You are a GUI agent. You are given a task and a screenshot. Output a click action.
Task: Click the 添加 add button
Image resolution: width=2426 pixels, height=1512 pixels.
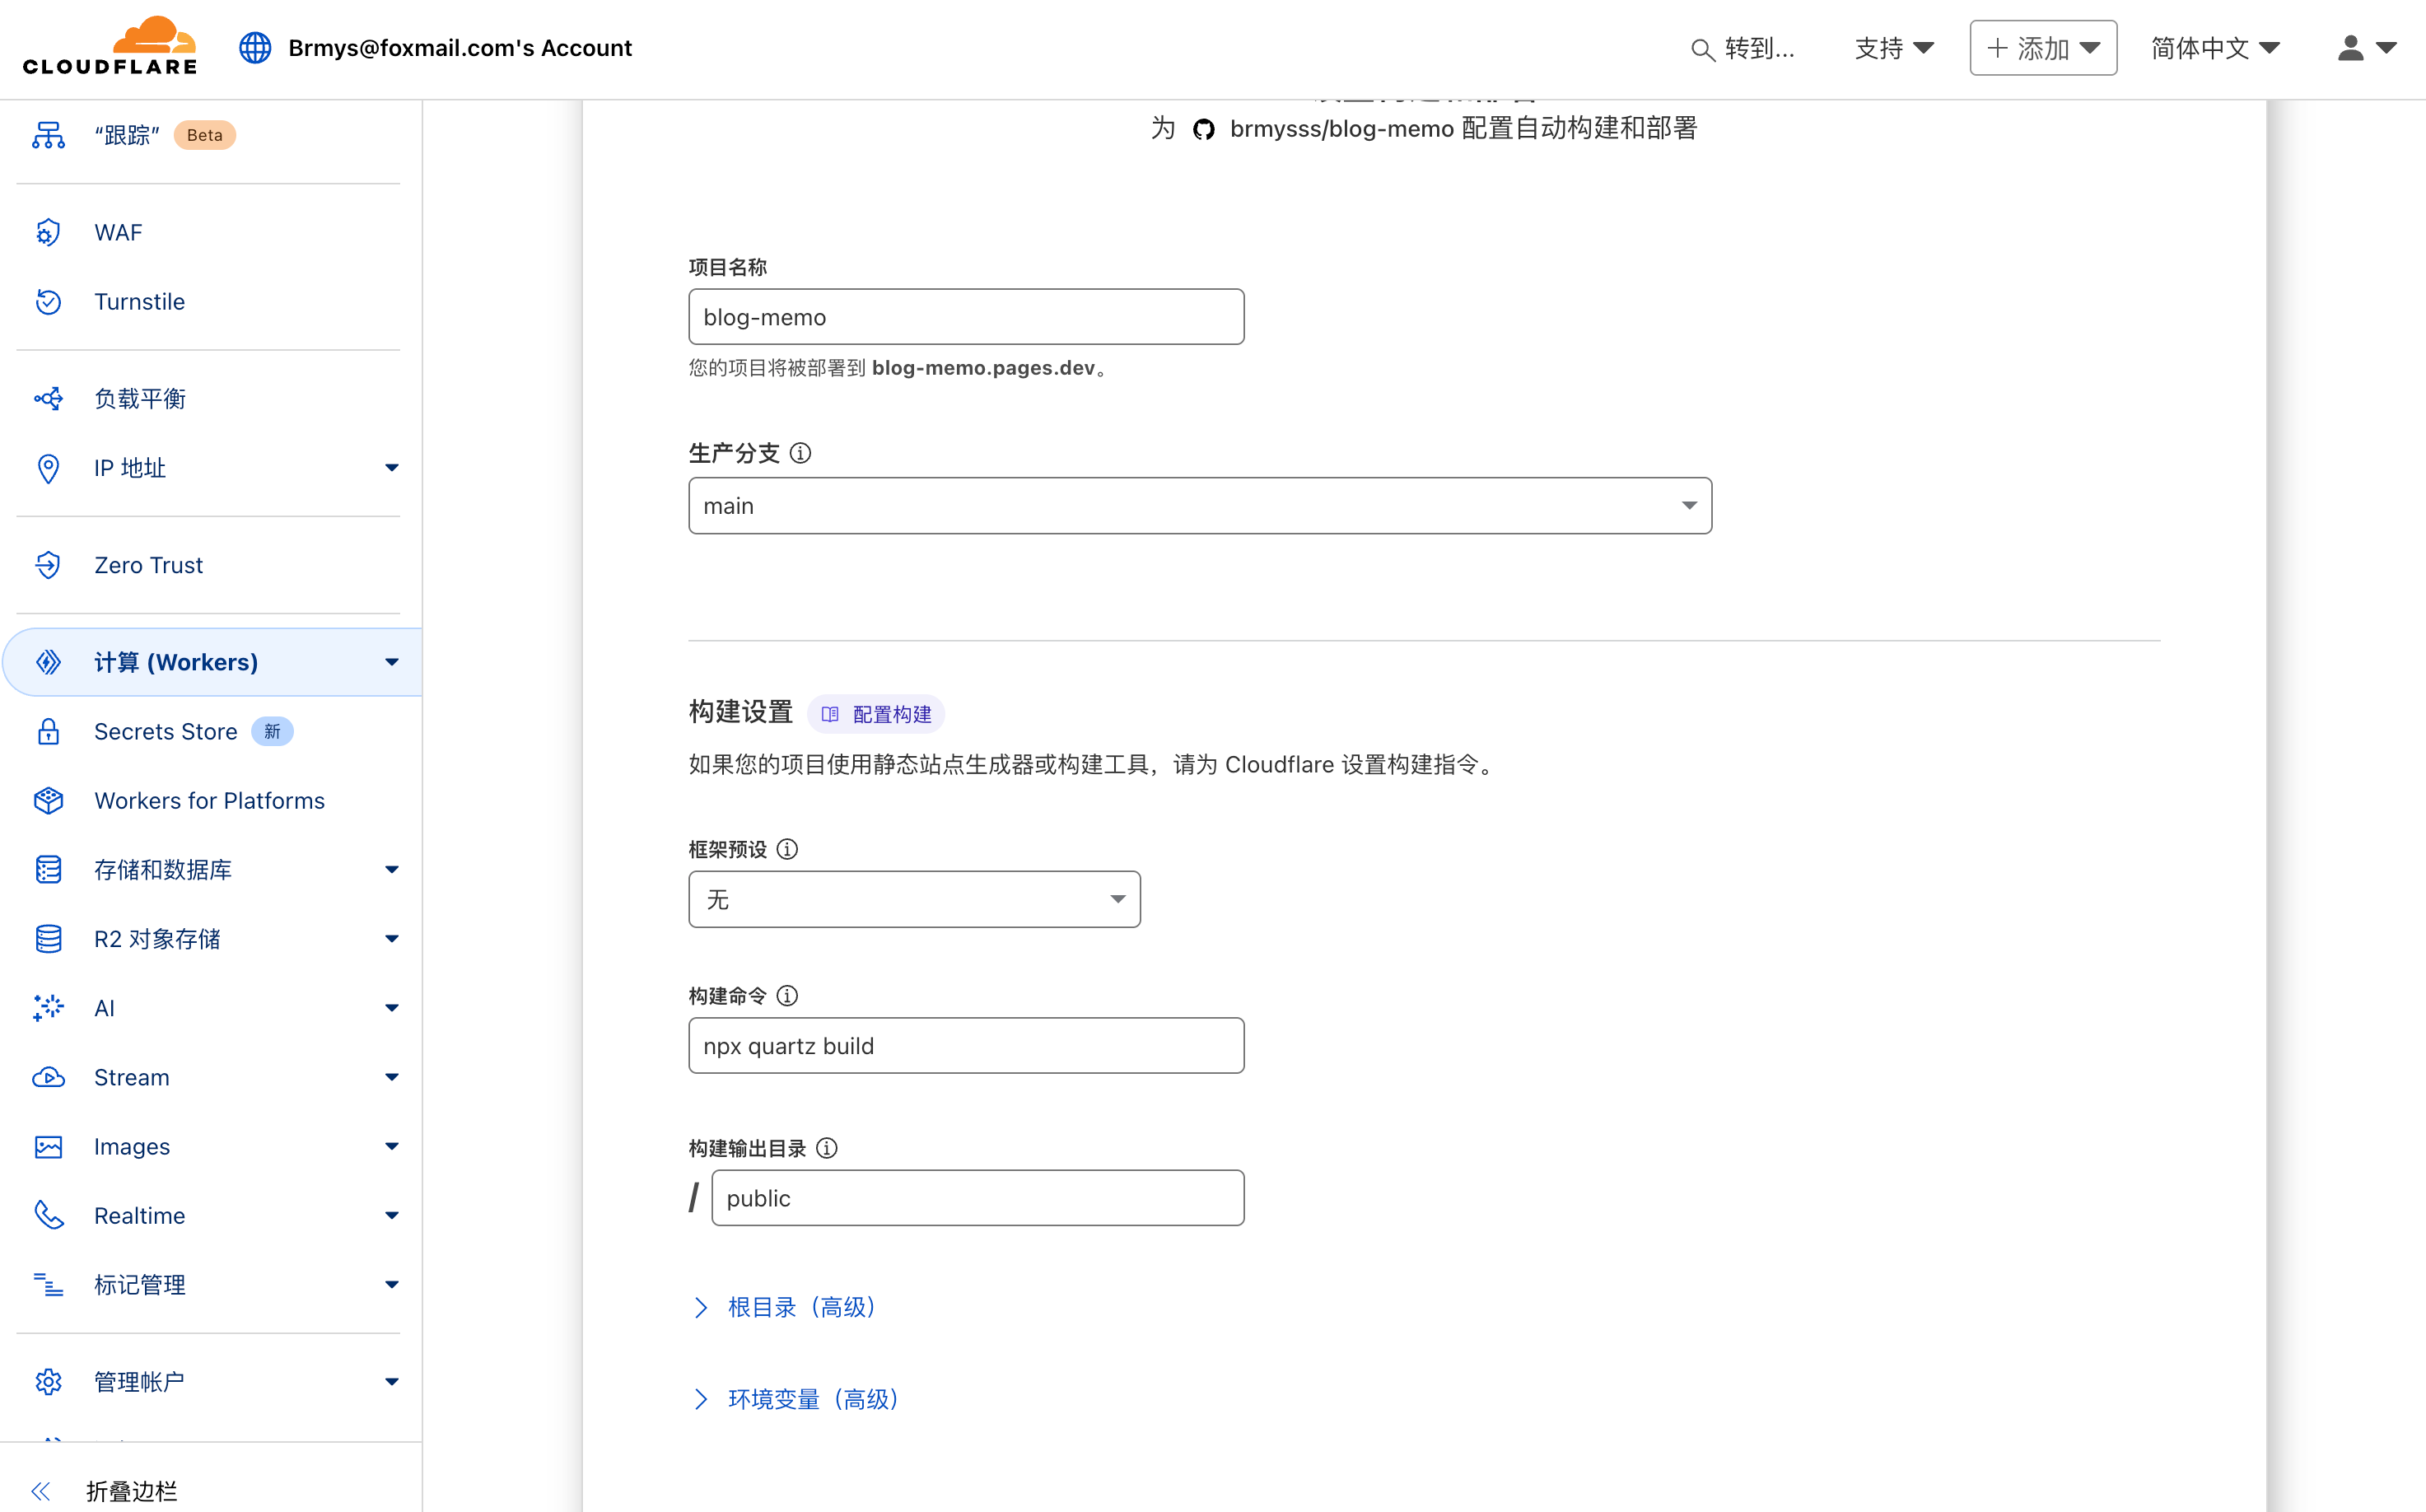tap(2043, 48)
